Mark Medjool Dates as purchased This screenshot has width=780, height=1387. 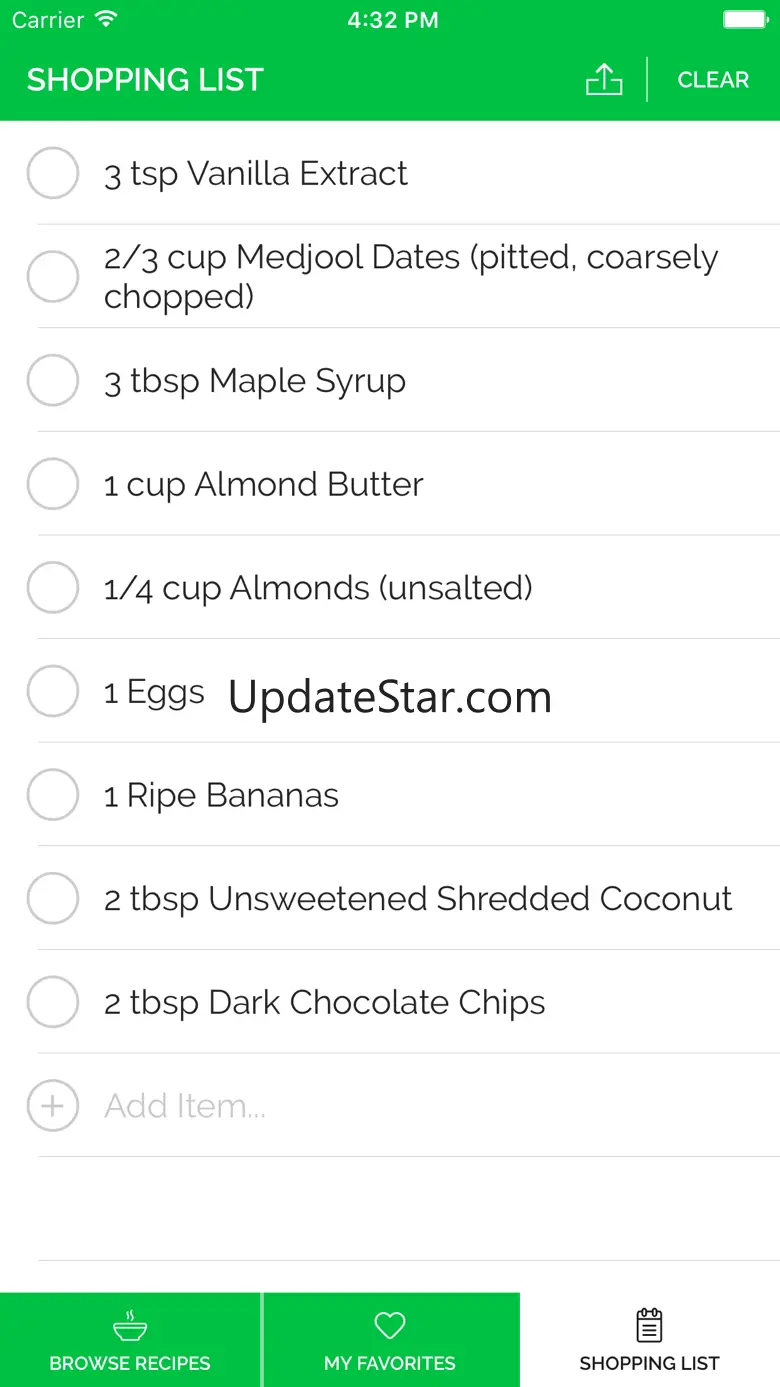click(52, 277)
